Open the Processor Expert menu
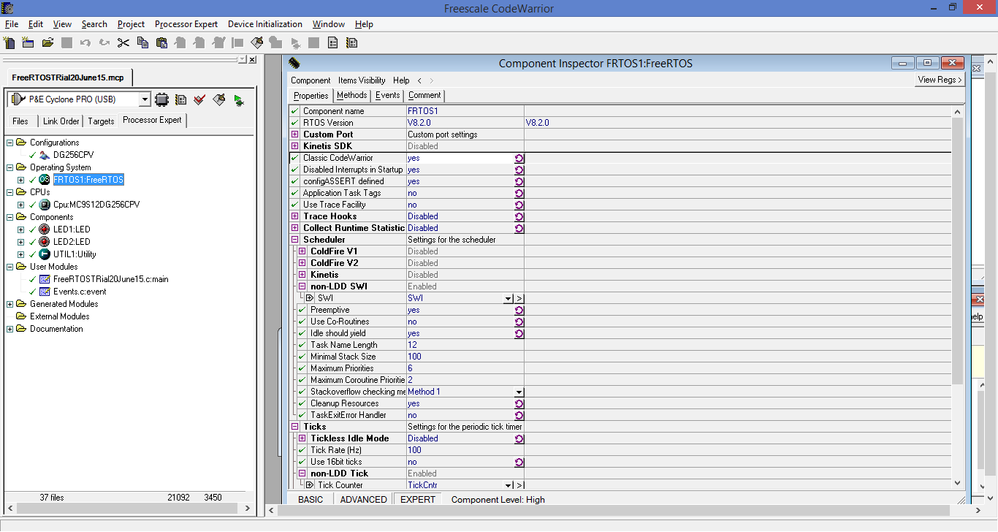 [186, 24]
